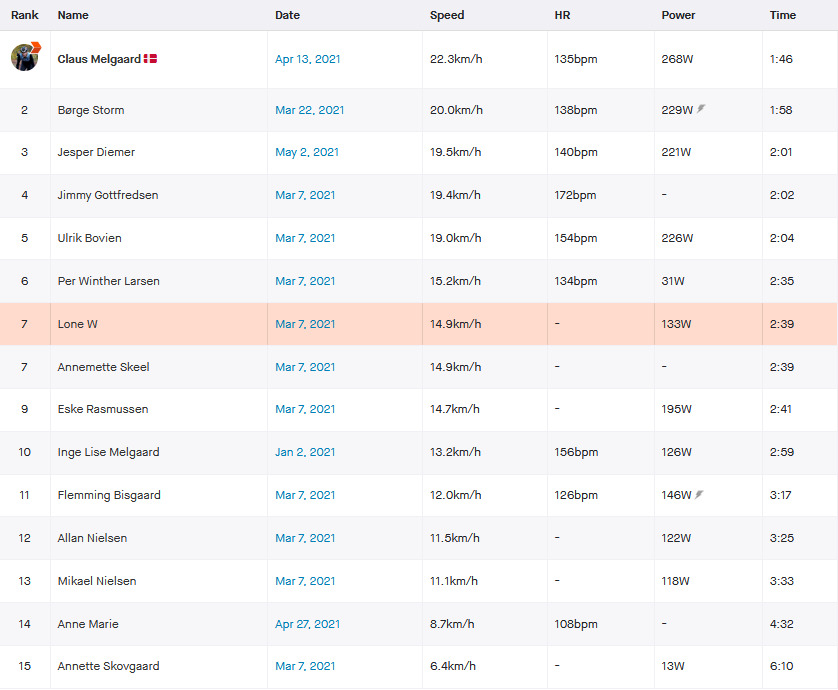Open Inge Lise Melgaard's Jan 2, 2021 activity
Screen dimensions: 838x690
[305, 452]
